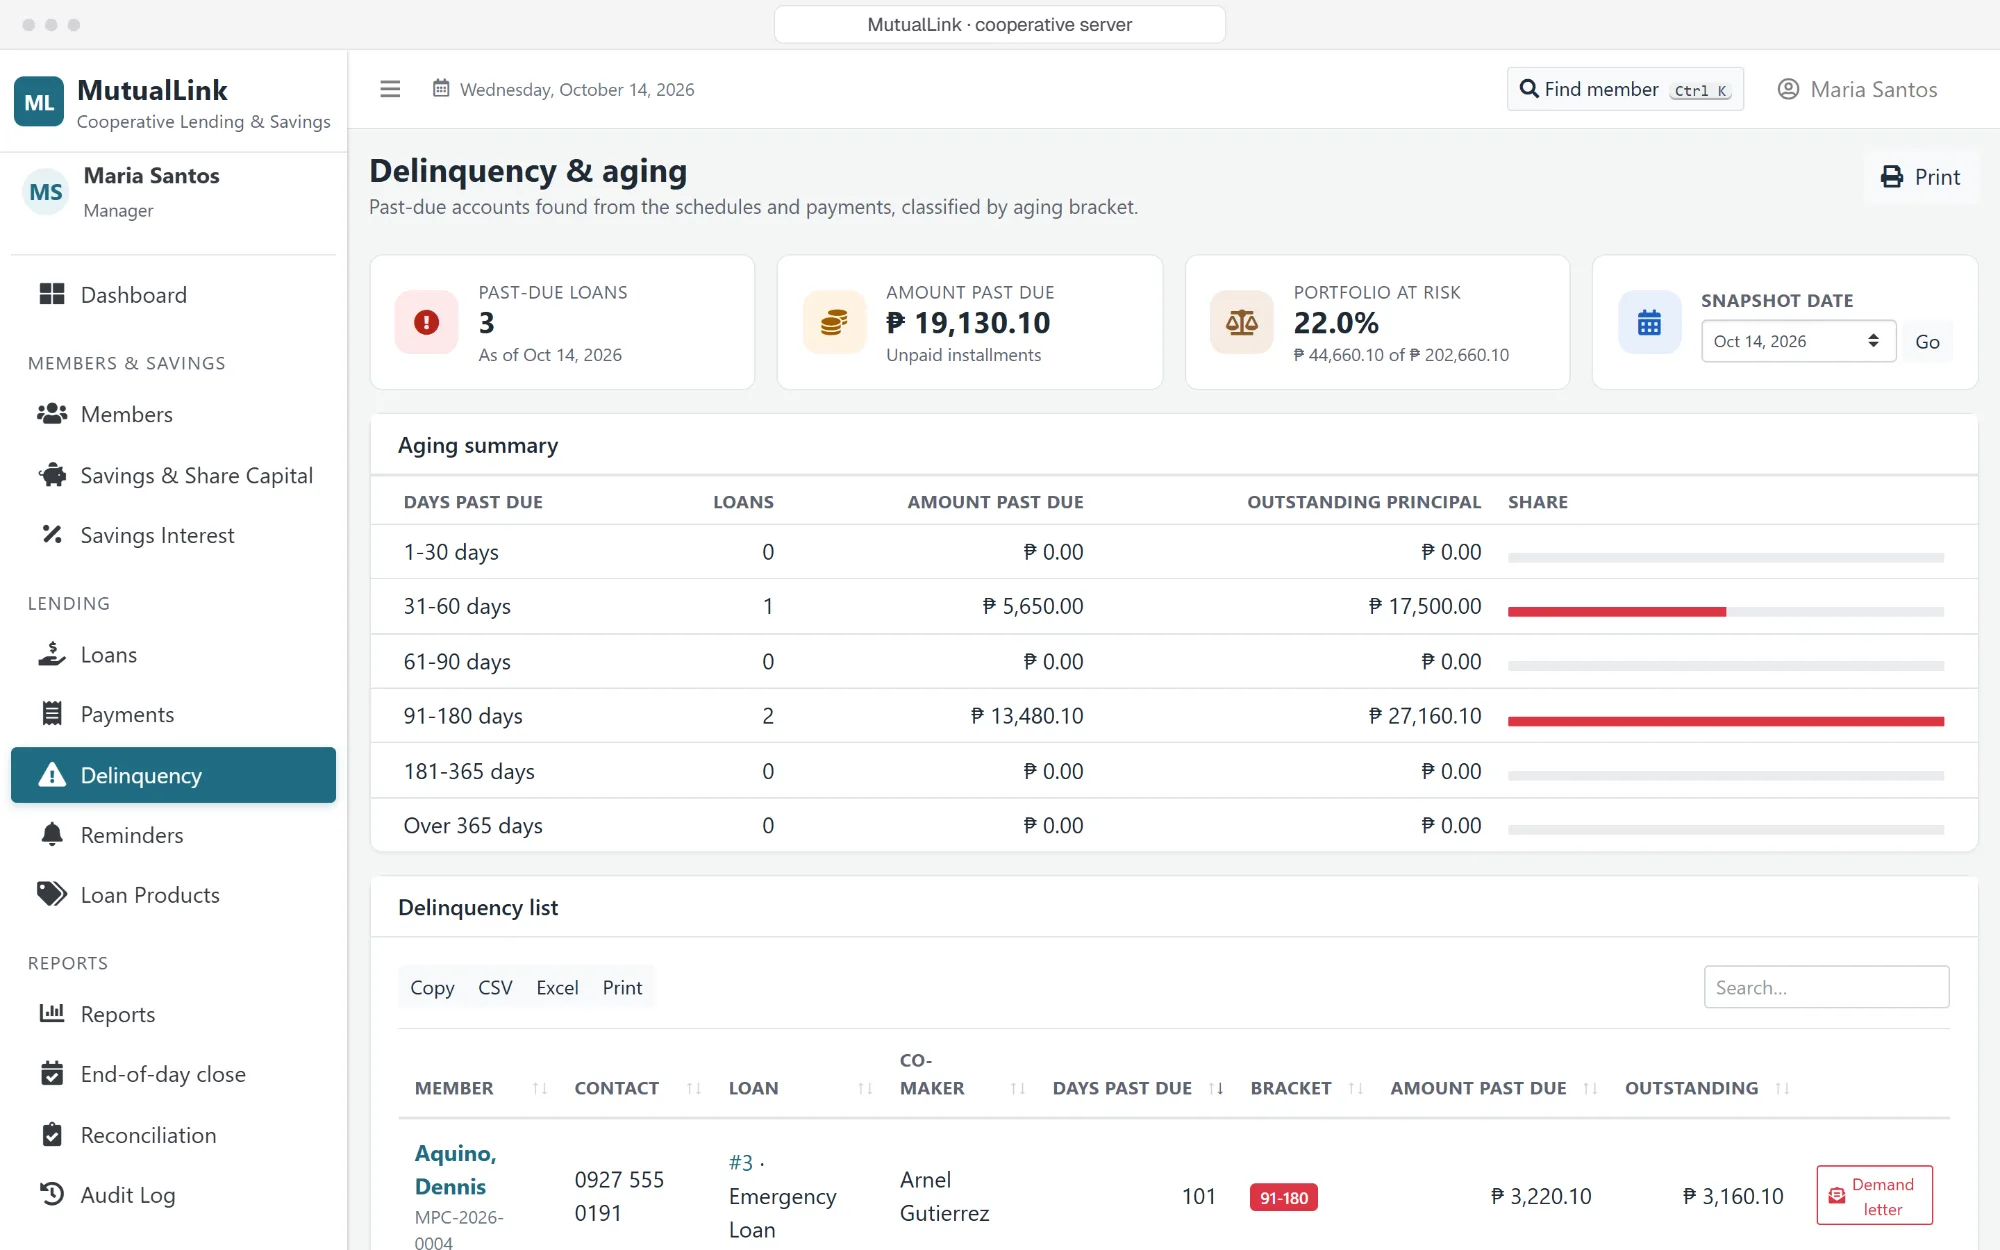
Task: Click the delinquency list Search field
Action: coord(1826,987)
